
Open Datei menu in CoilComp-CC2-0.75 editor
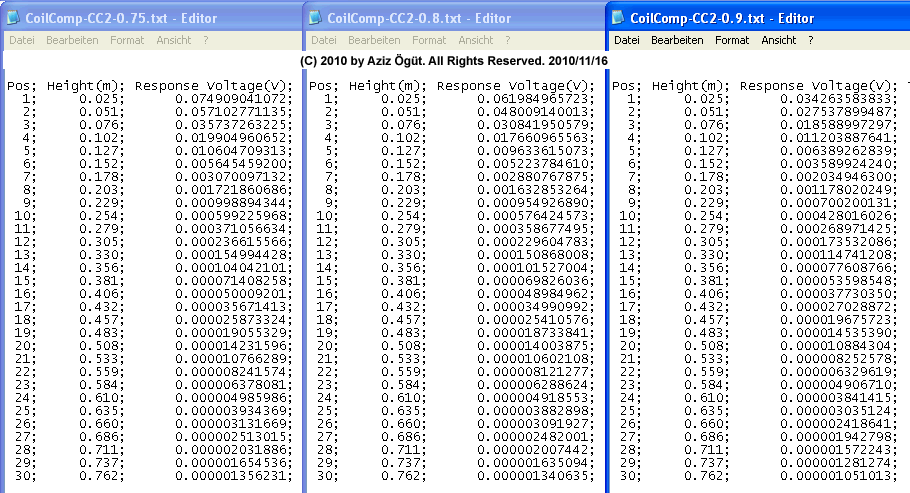tap(22, 40)
